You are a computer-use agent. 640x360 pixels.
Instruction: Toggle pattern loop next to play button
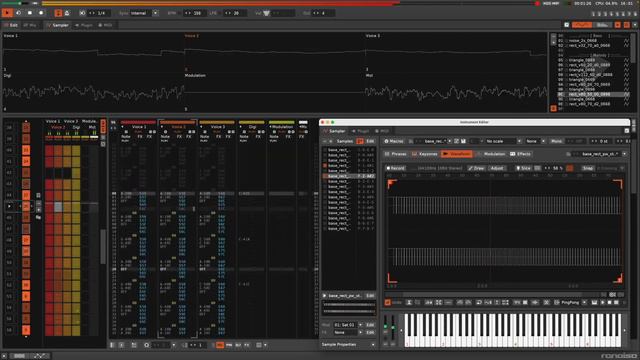coord(18,13)
